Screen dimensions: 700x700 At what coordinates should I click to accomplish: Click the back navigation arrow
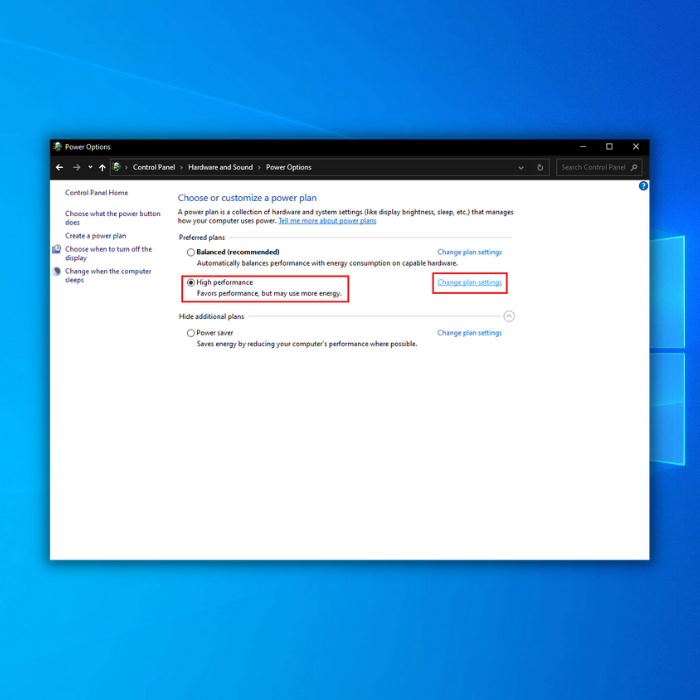click(60, 168)
